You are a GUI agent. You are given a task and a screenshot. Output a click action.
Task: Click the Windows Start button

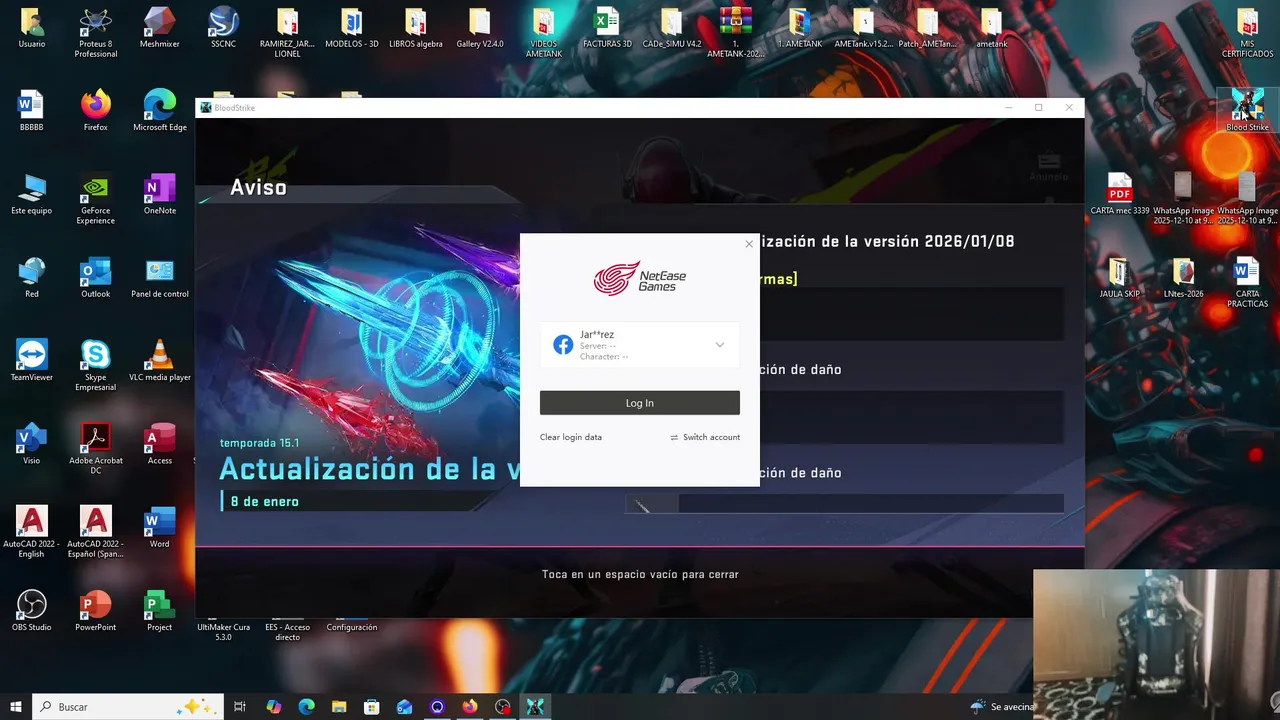click(16, 706)
